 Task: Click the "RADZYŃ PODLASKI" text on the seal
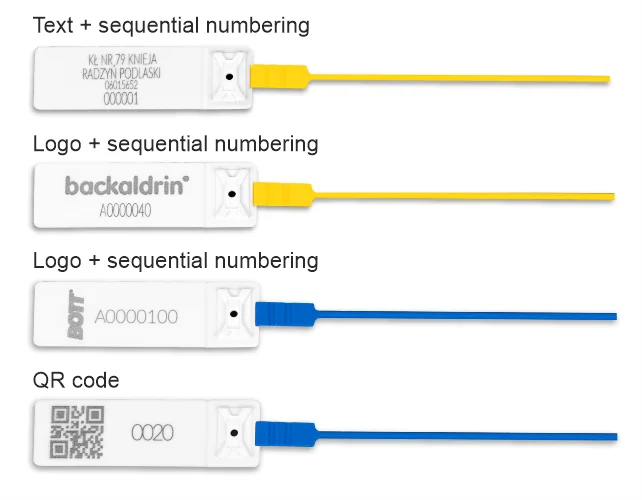tap(121, 72)
